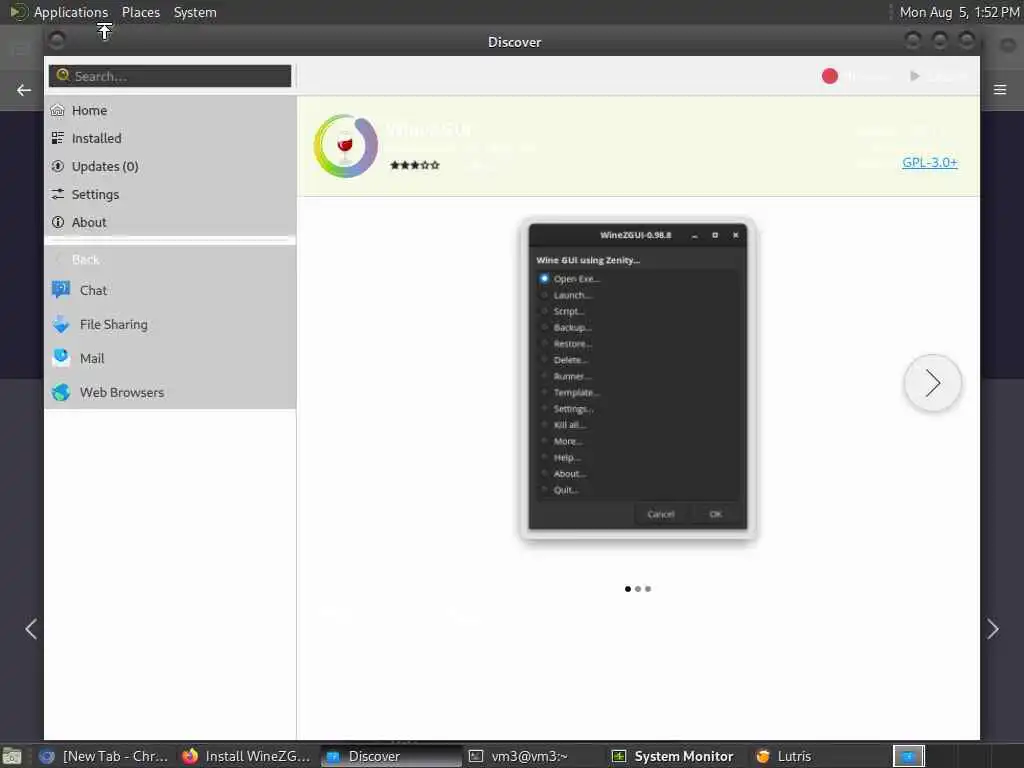
Task: Open the System menu
Action: pyautogui.click(x=195, y=12)
